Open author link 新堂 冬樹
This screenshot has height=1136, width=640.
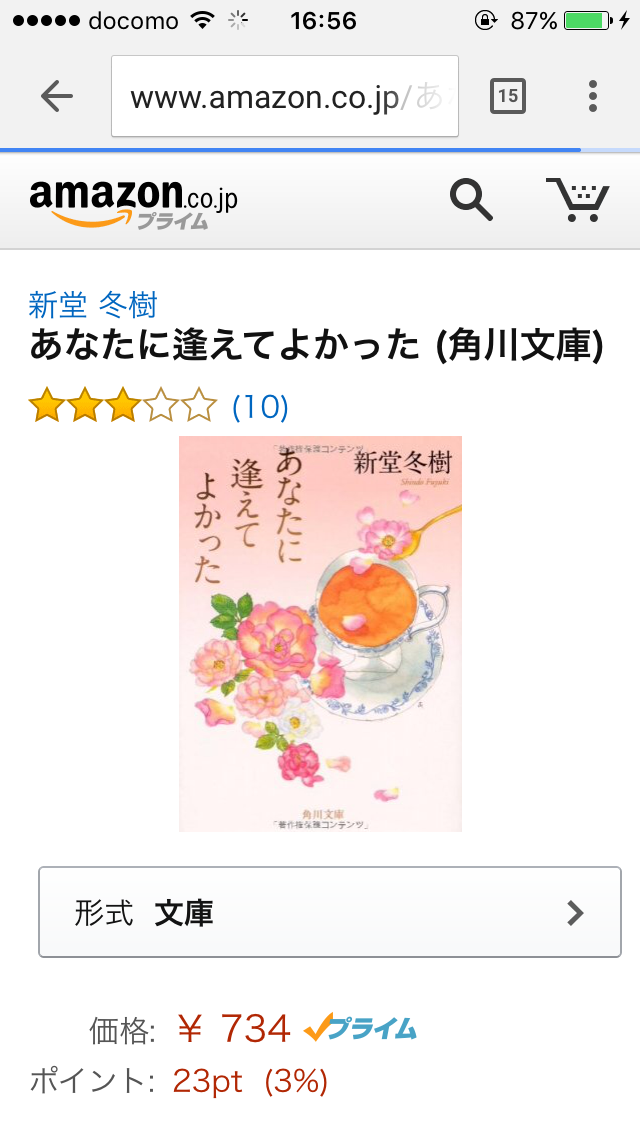tap(93, 305)
